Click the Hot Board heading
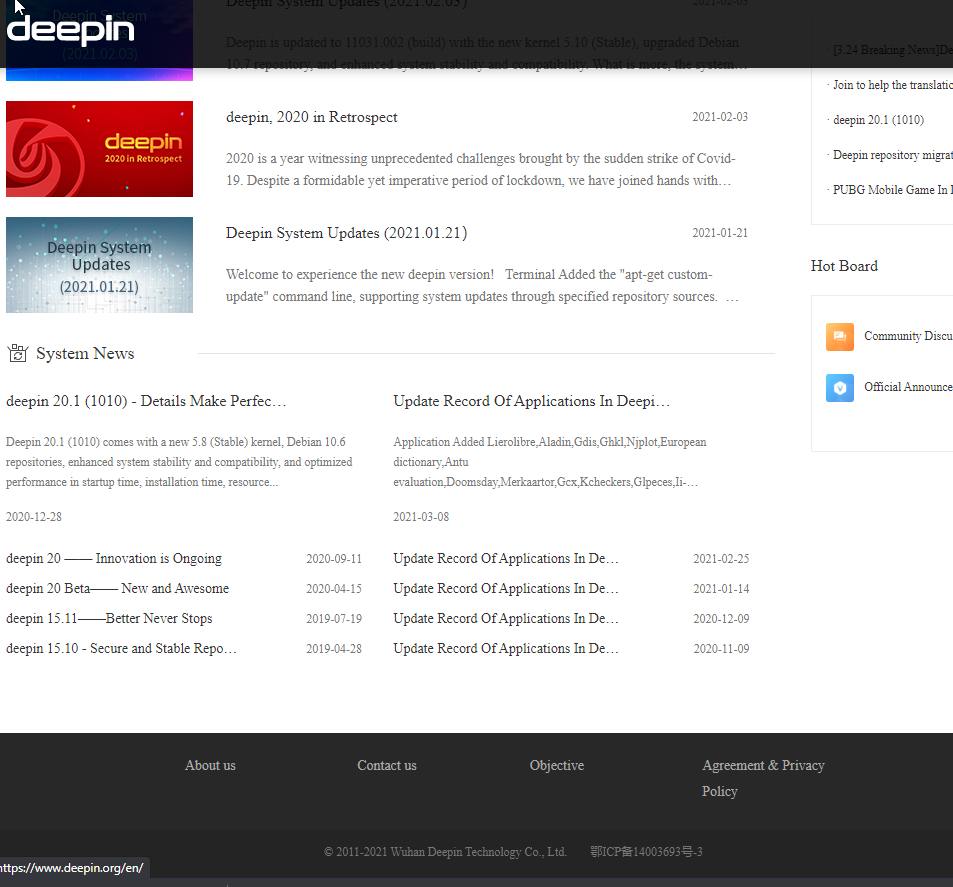This screenshot has width=953, height=887. coord(844,266)
